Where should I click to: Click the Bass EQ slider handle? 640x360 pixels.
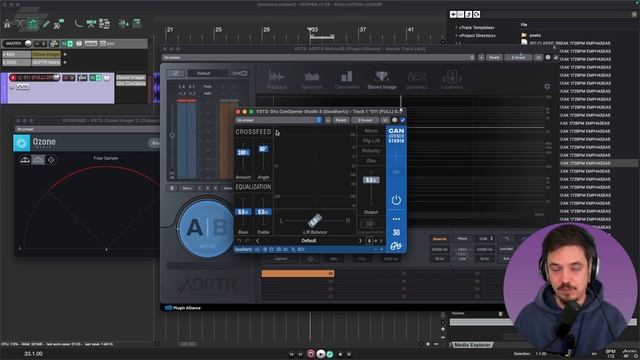tap(243, 212)
